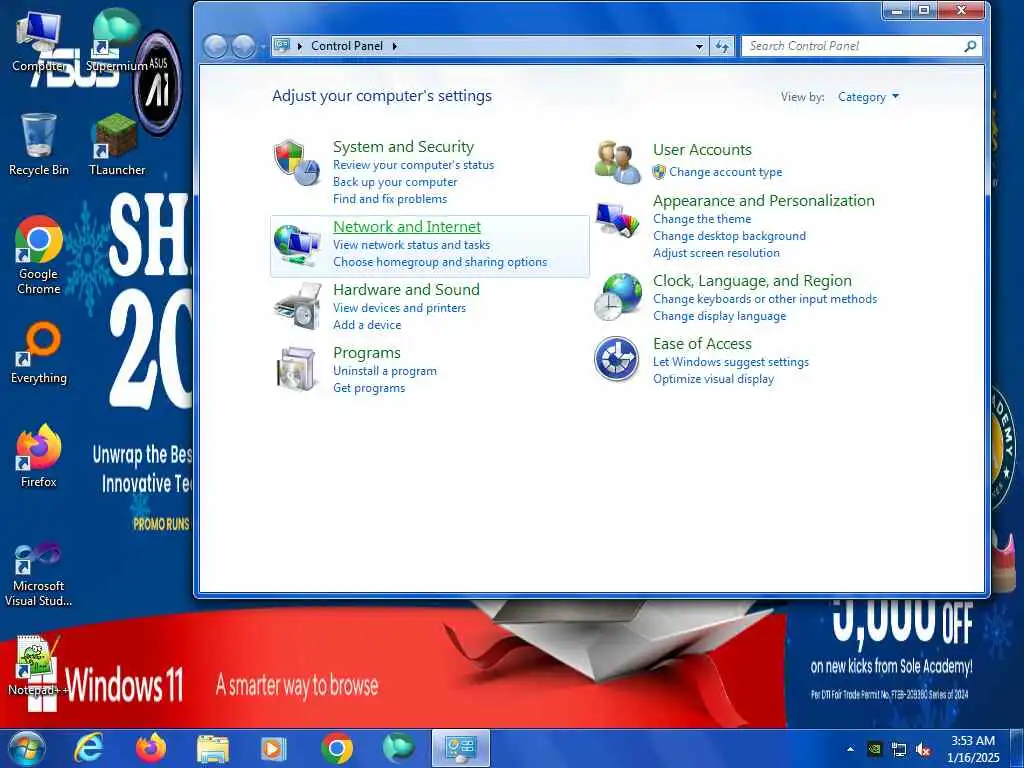Viewport: 1024px width, 768px height.
Task: Click Optimize visual display link
Action: pos(713,379)
